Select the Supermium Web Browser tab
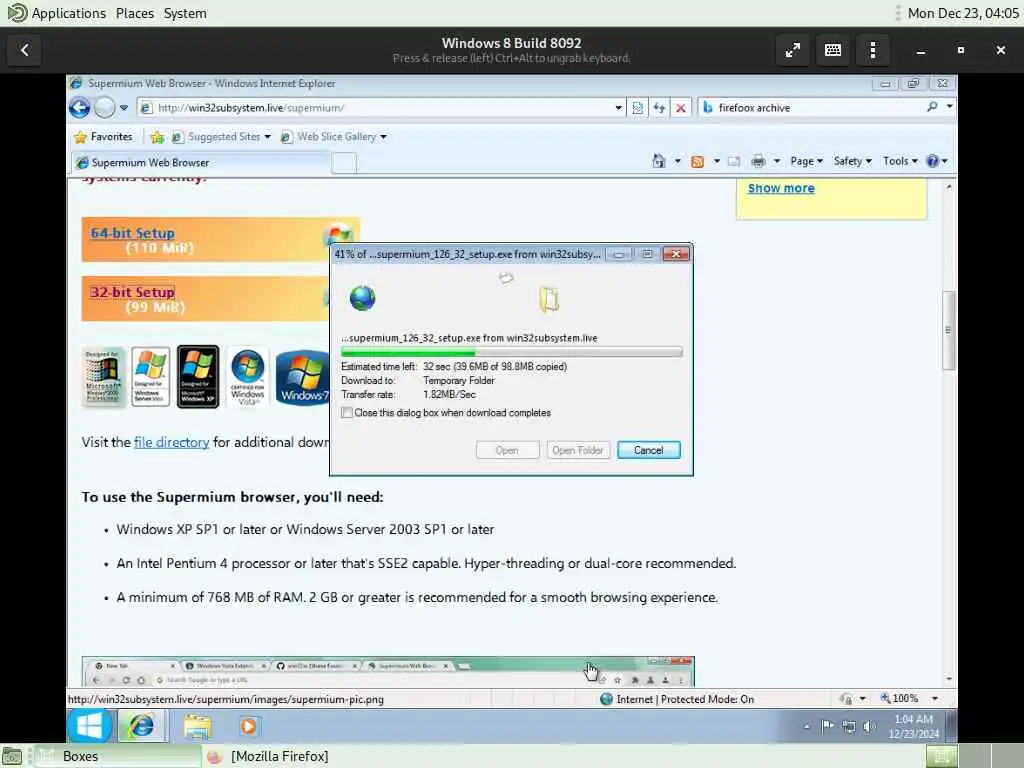This screenshot has width=1024, height=768. (x=199, y=163)
